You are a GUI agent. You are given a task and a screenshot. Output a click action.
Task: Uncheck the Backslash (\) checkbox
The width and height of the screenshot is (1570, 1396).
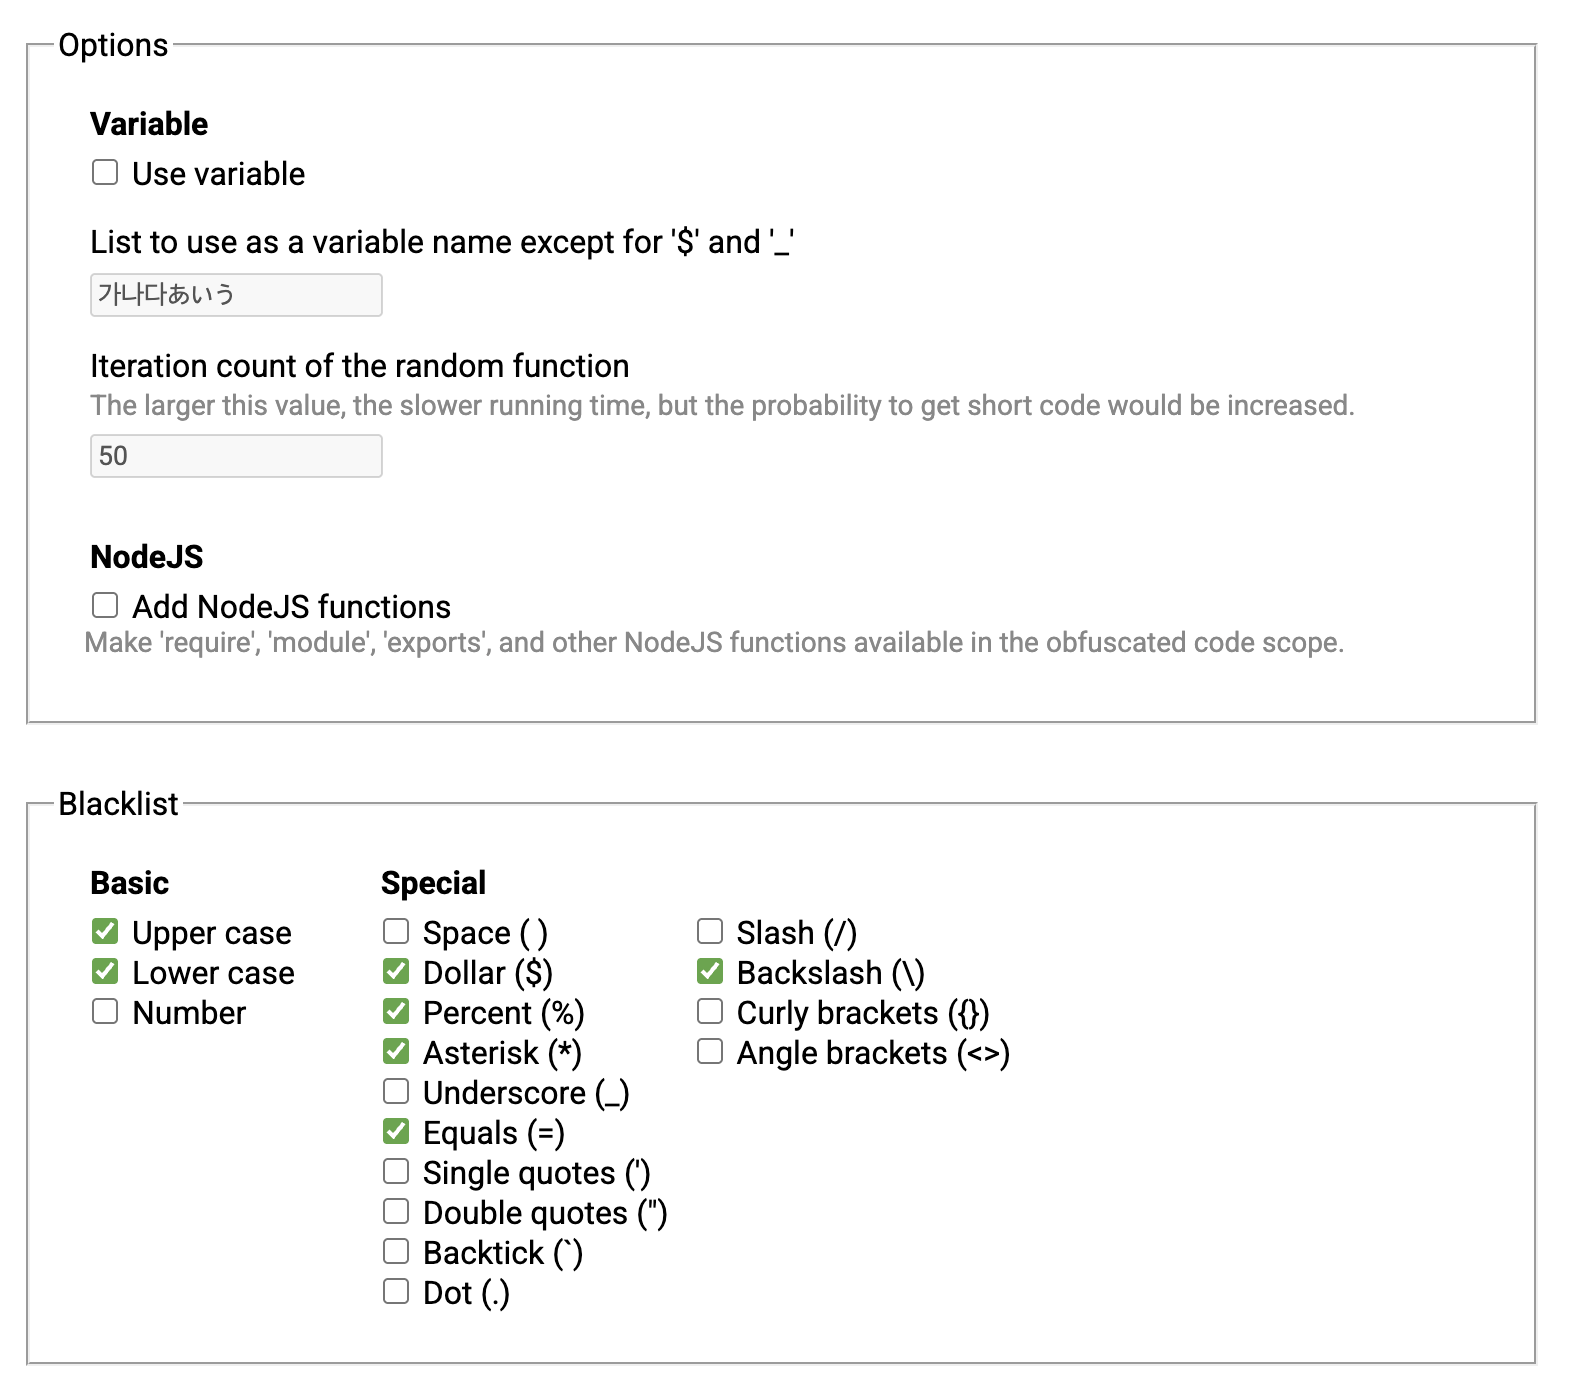click(x=710, y=971)
